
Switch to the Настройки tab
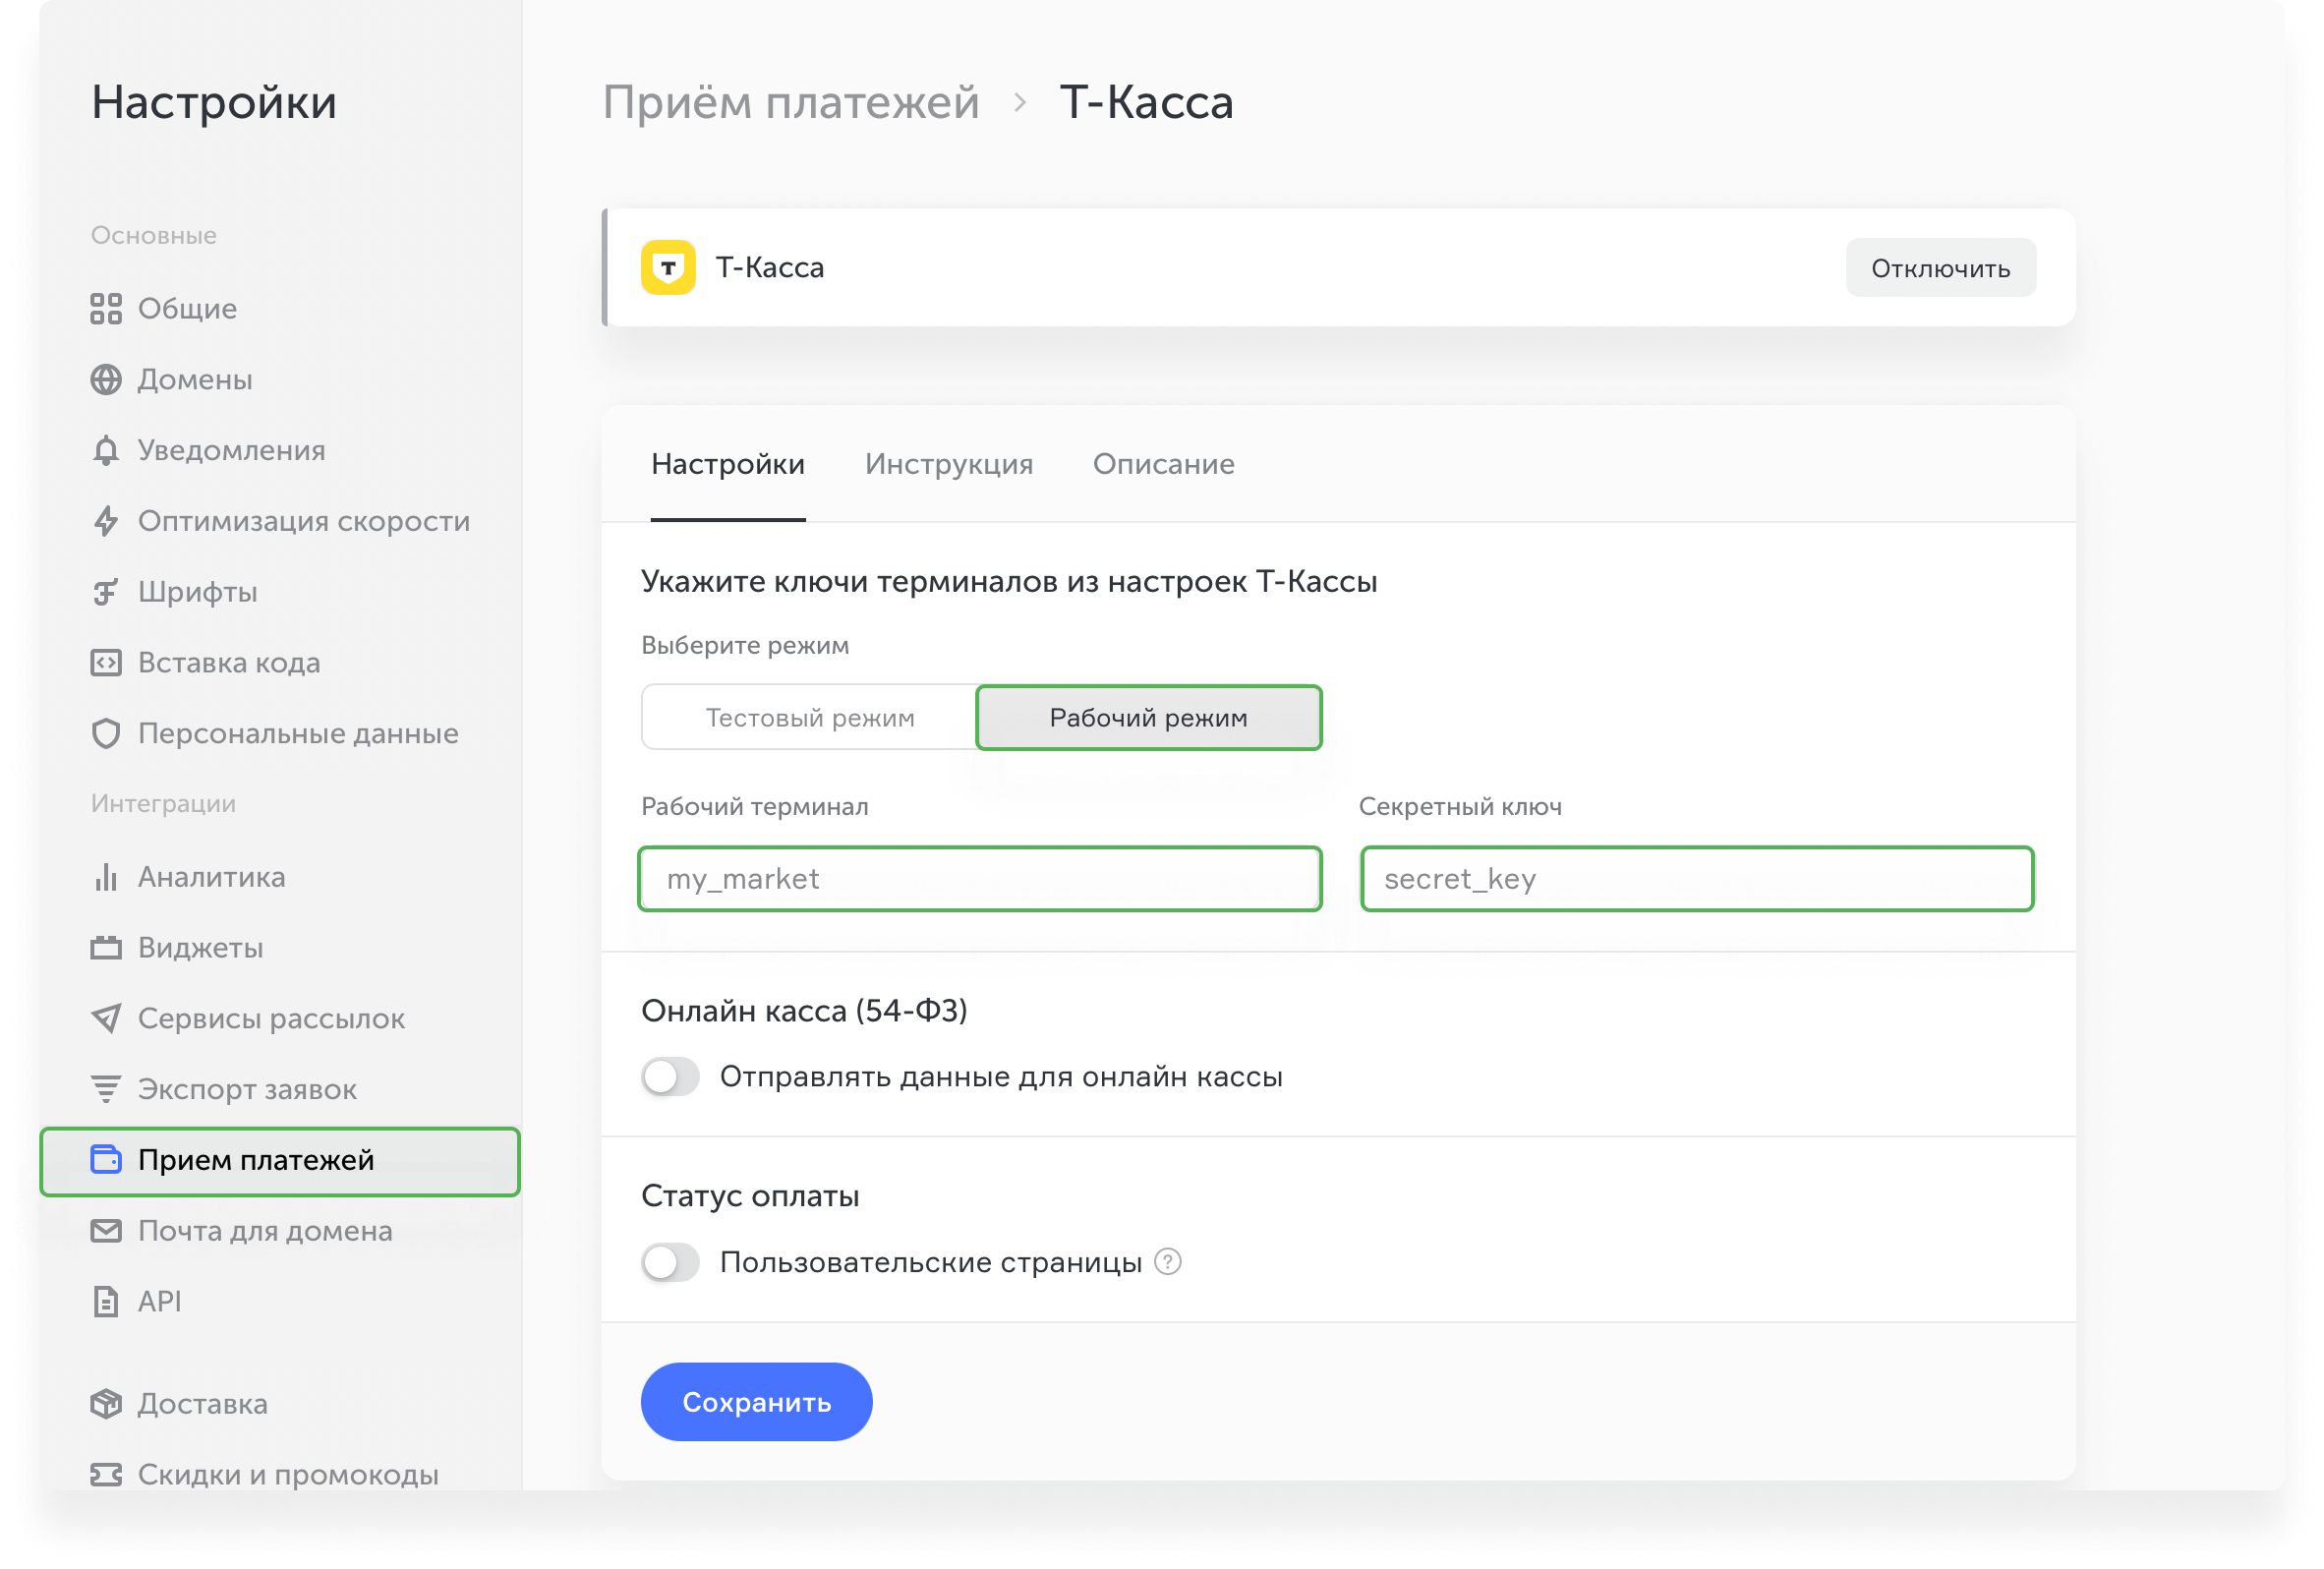coord(728,465)
